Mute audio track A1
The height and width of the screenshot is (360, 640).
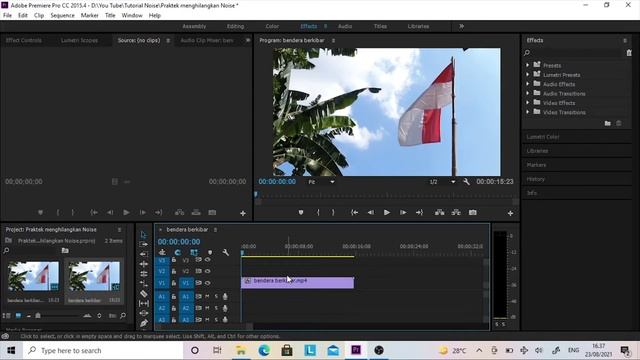pyautogui.click(x=207, y=297)
